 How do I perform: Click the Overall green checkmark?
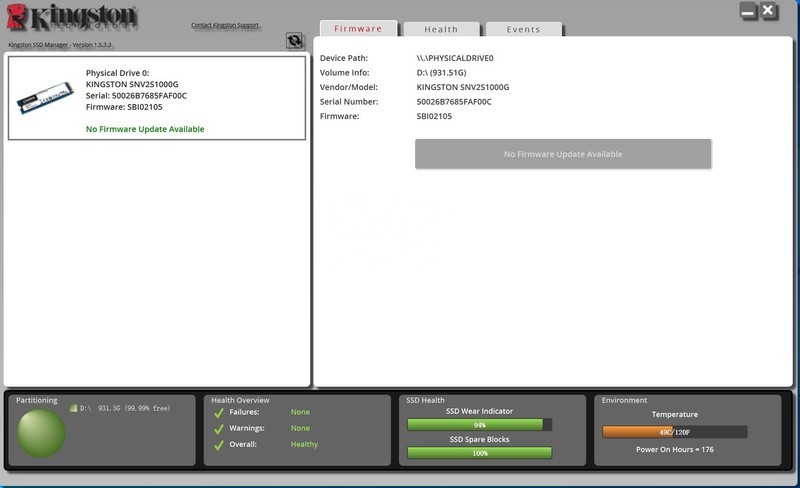tap(219, 445)
